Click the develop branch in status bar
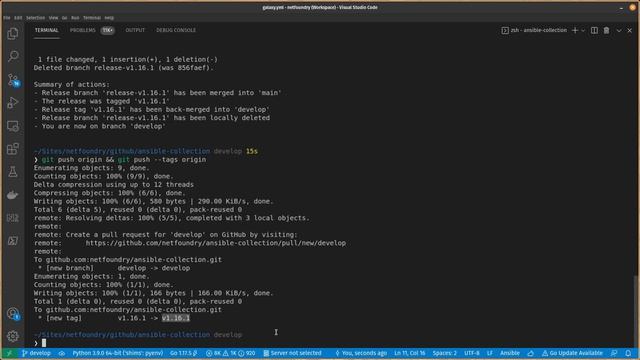Image resolution: width=640 pixels, height=360 pixels. point(36,353)
